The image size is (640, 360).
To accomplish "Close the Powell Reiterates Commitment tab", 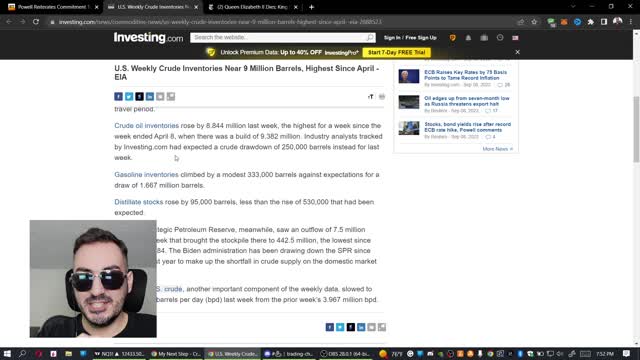I will tap(97, 7).
